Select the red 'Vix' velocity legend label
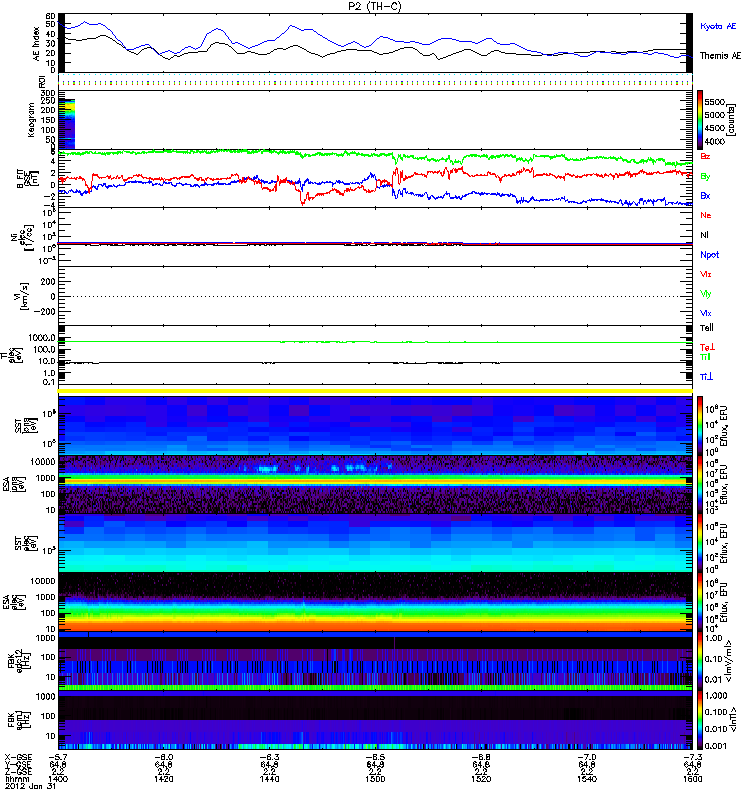This screenshot has width=750, height=800. tap(706, 274)
